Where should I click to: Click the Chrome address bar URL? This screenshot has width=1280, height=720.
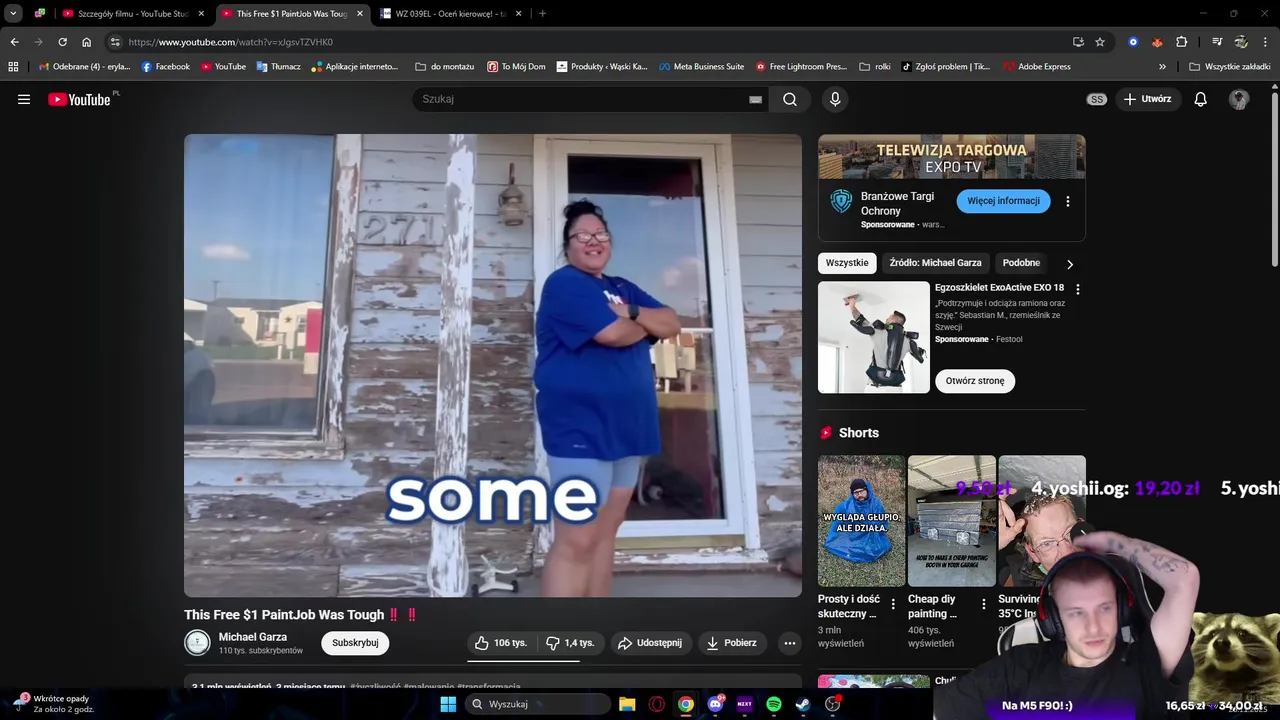230,42
